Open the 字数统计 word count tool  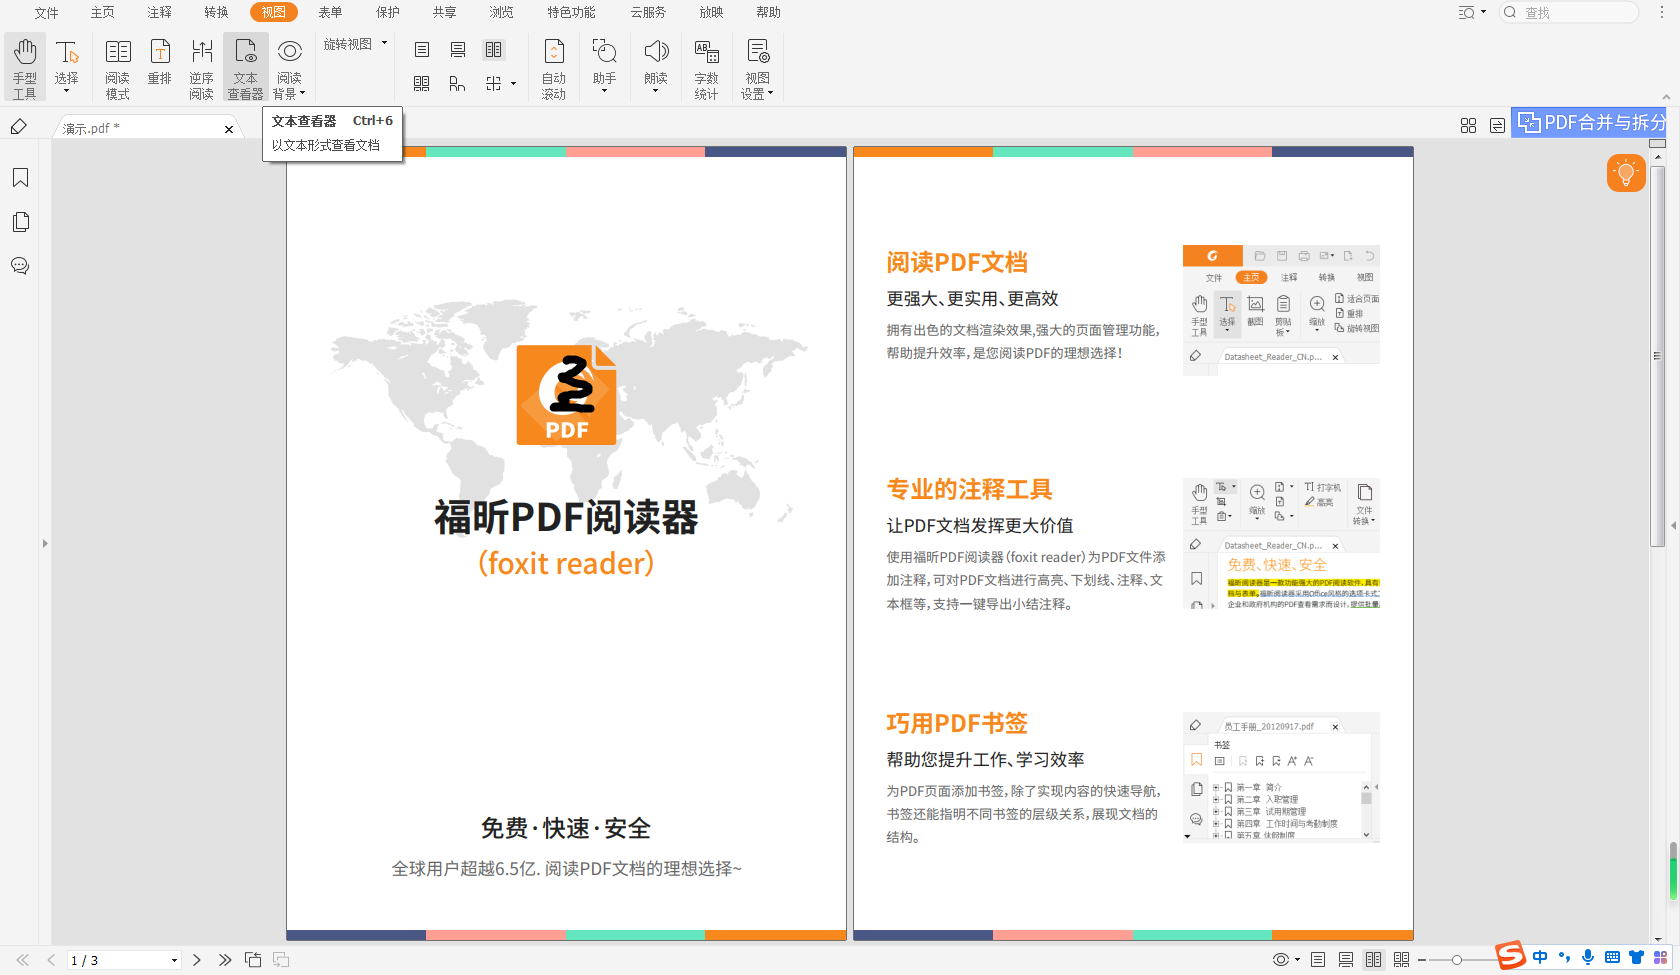[707, 65]
